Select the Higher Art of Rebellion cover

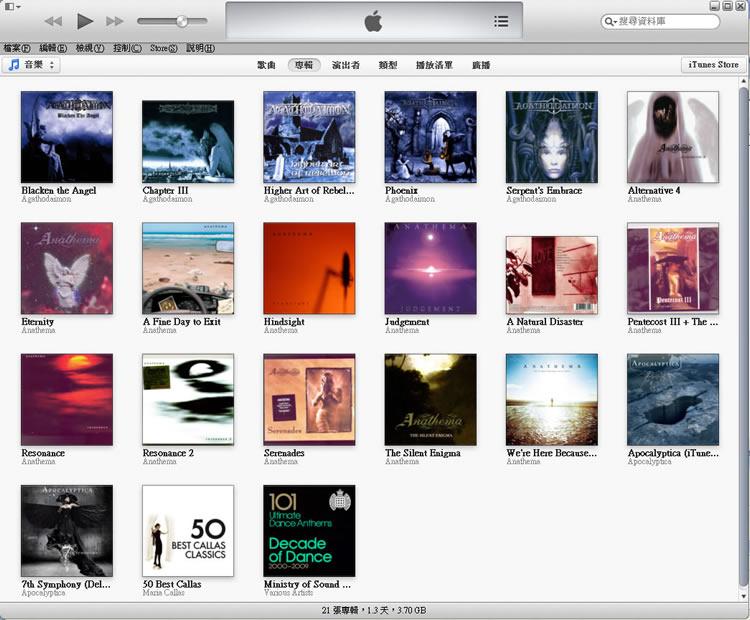[309, 137]
